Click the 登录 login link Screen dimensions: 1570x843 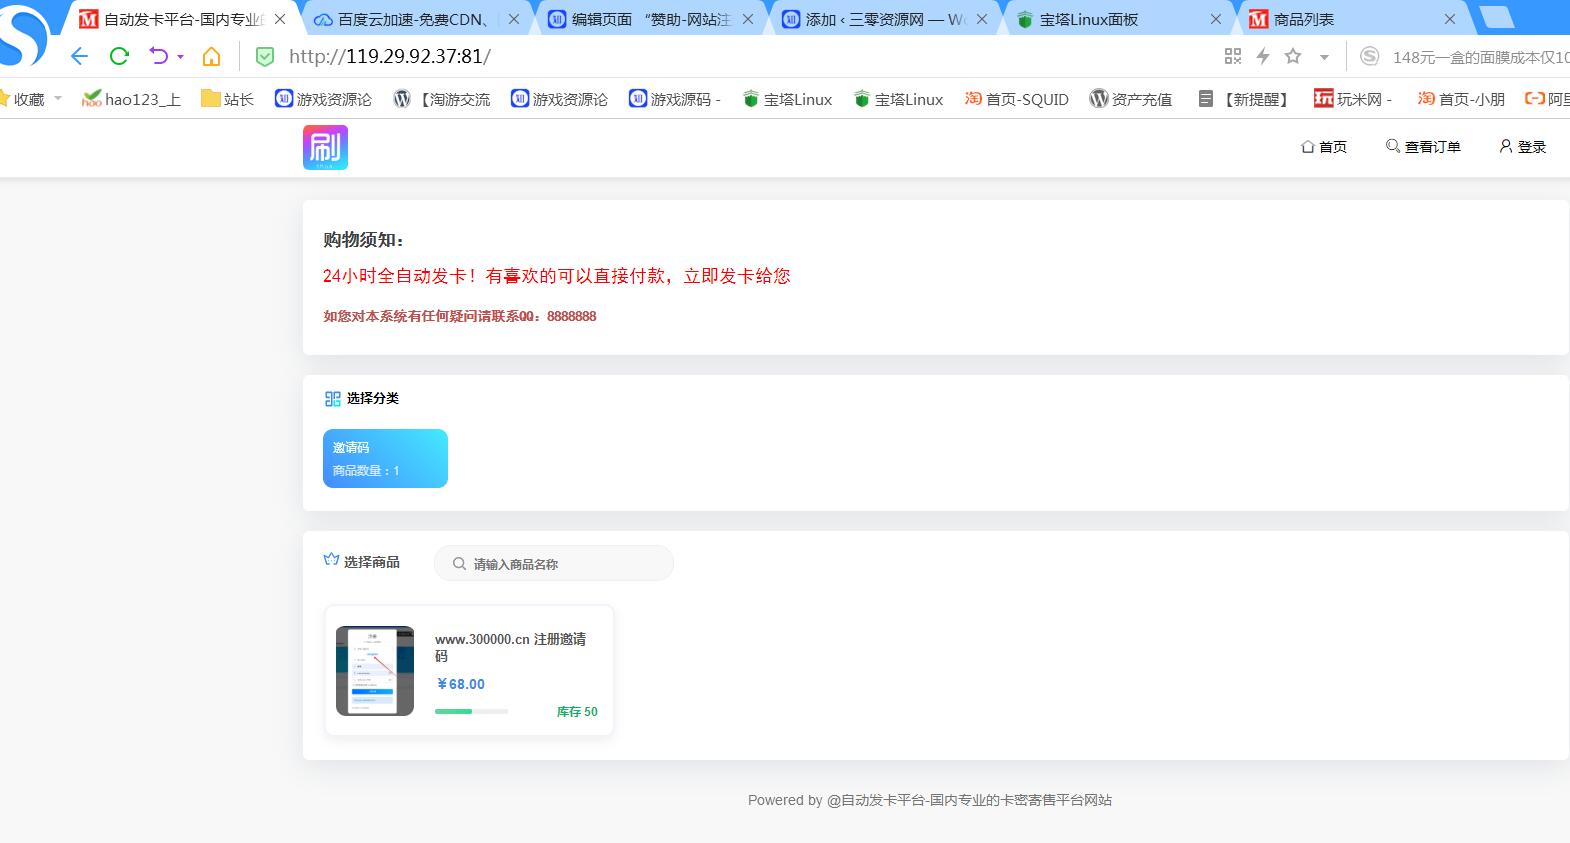(1522, 147)
